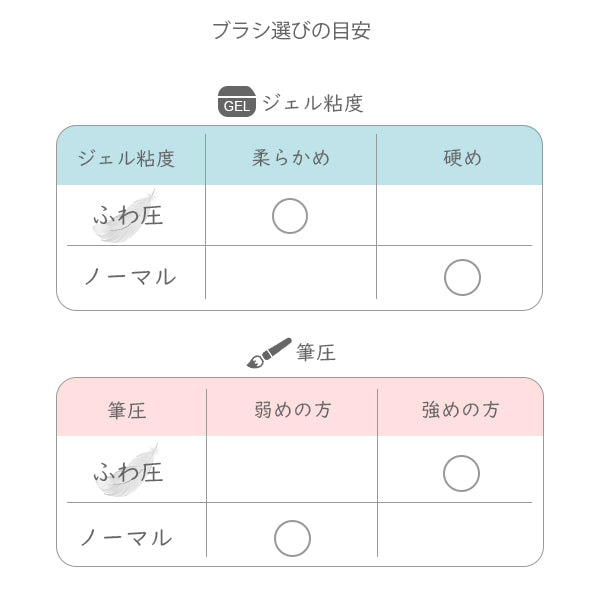Click ノーマル row label in gel table
The image size is (600, 600).
pos(127,277)
